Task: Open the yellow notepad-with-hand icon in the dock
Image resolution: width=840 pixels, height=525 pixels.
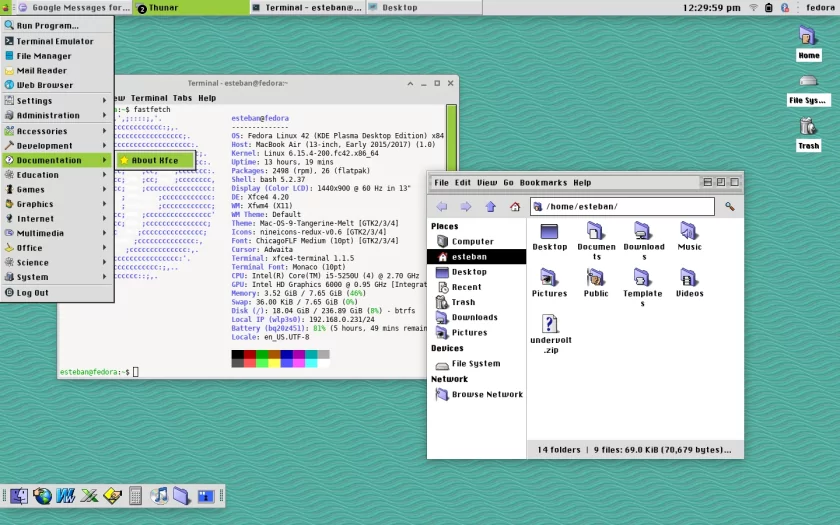Action: [112, 496]
